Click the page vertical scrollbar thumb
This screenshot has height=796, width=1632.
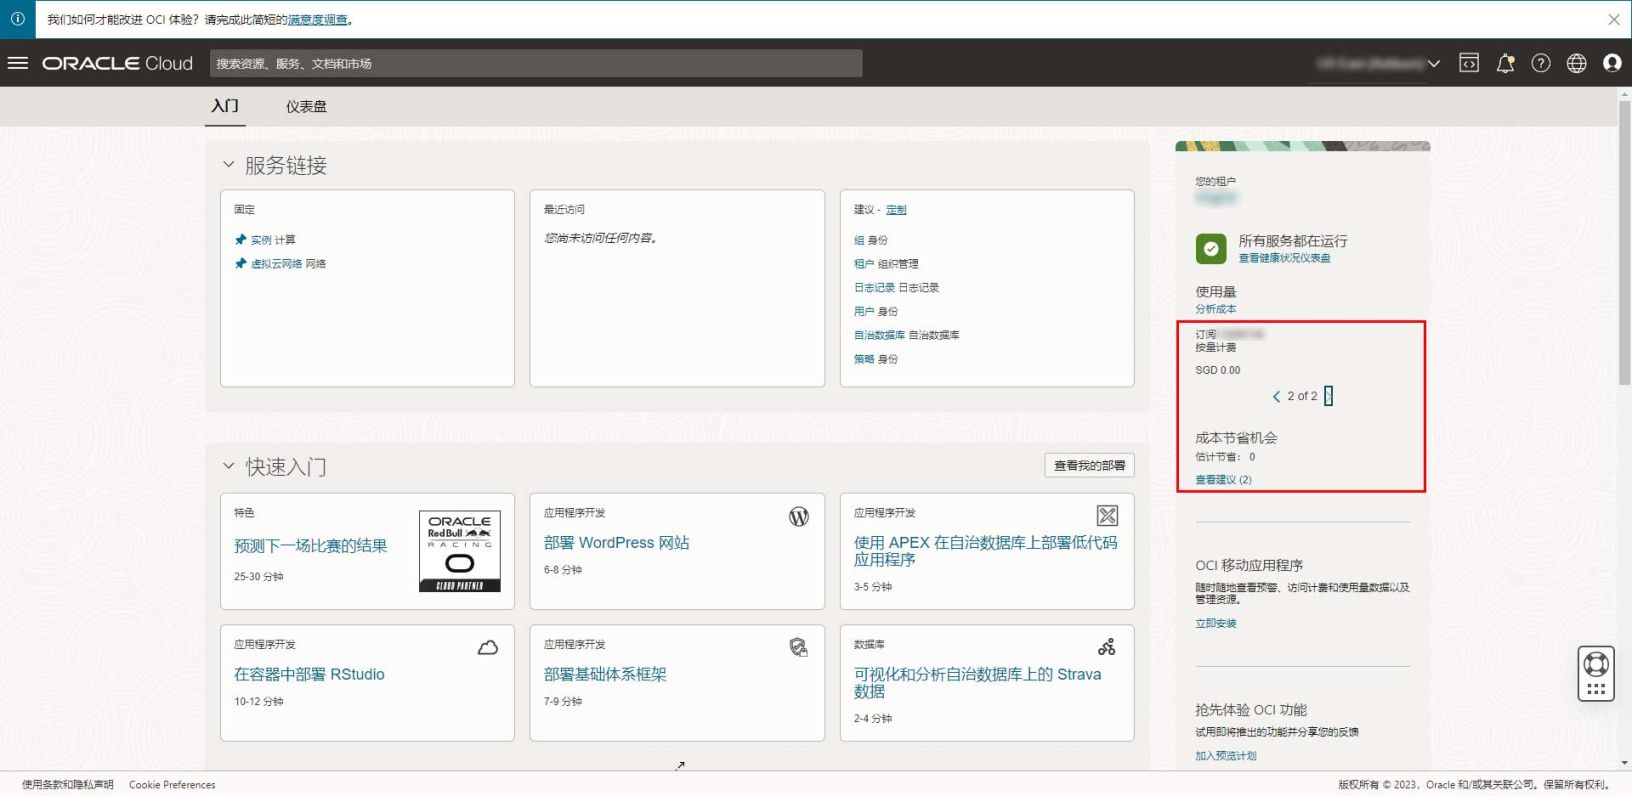point(1624,242)
